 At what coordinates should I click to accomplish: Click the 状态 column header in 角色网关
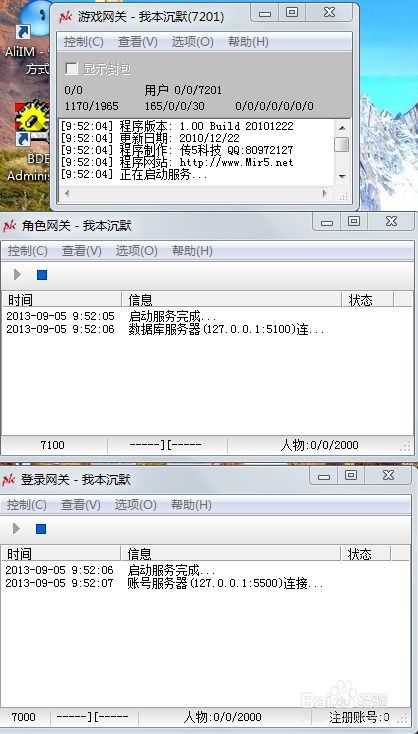click(368, 300)
